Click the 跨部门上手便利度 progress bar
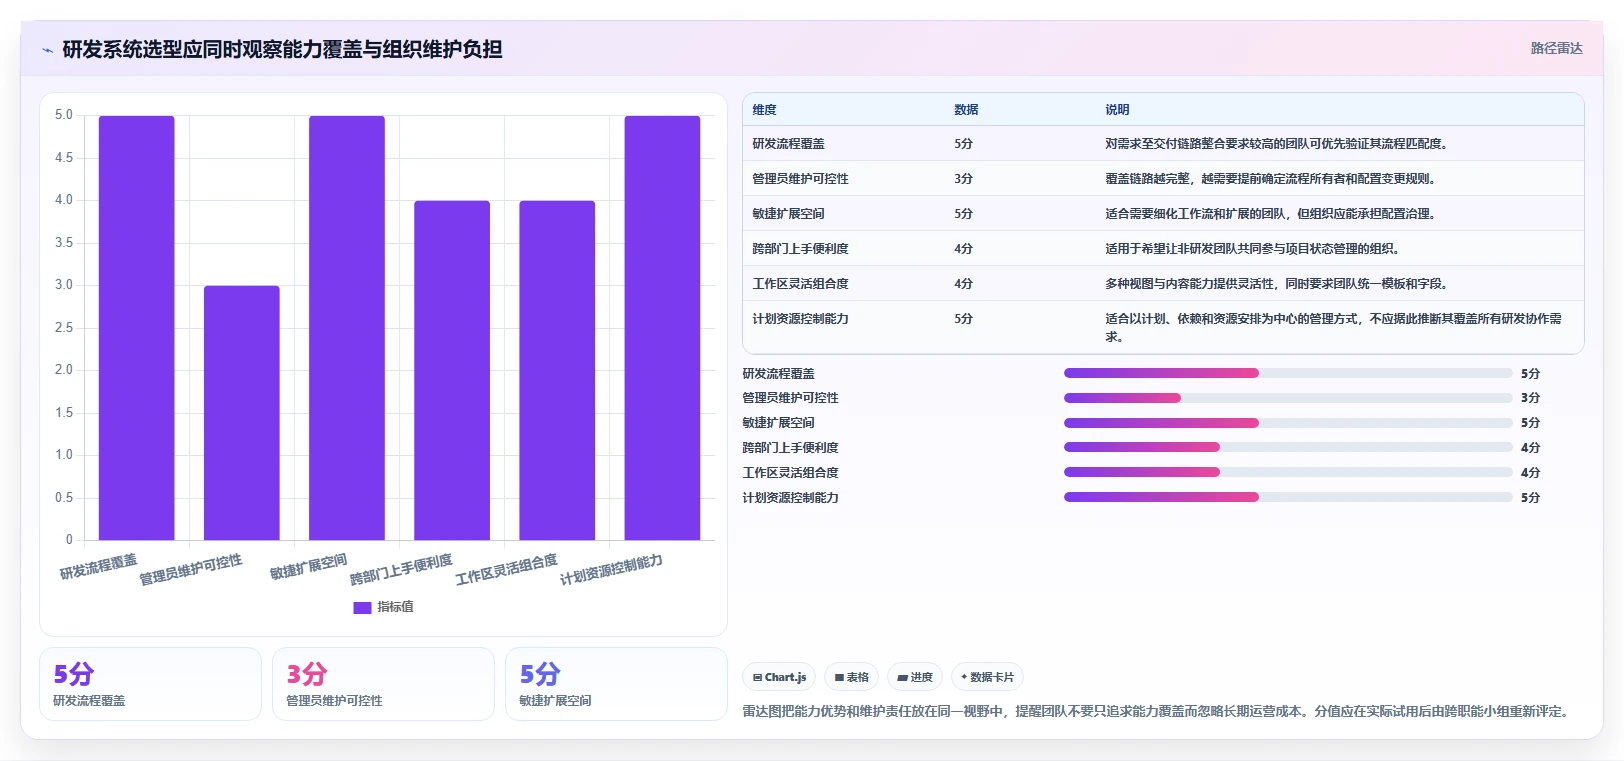This screenshot has height=761, width=1624. point(1288,447)
